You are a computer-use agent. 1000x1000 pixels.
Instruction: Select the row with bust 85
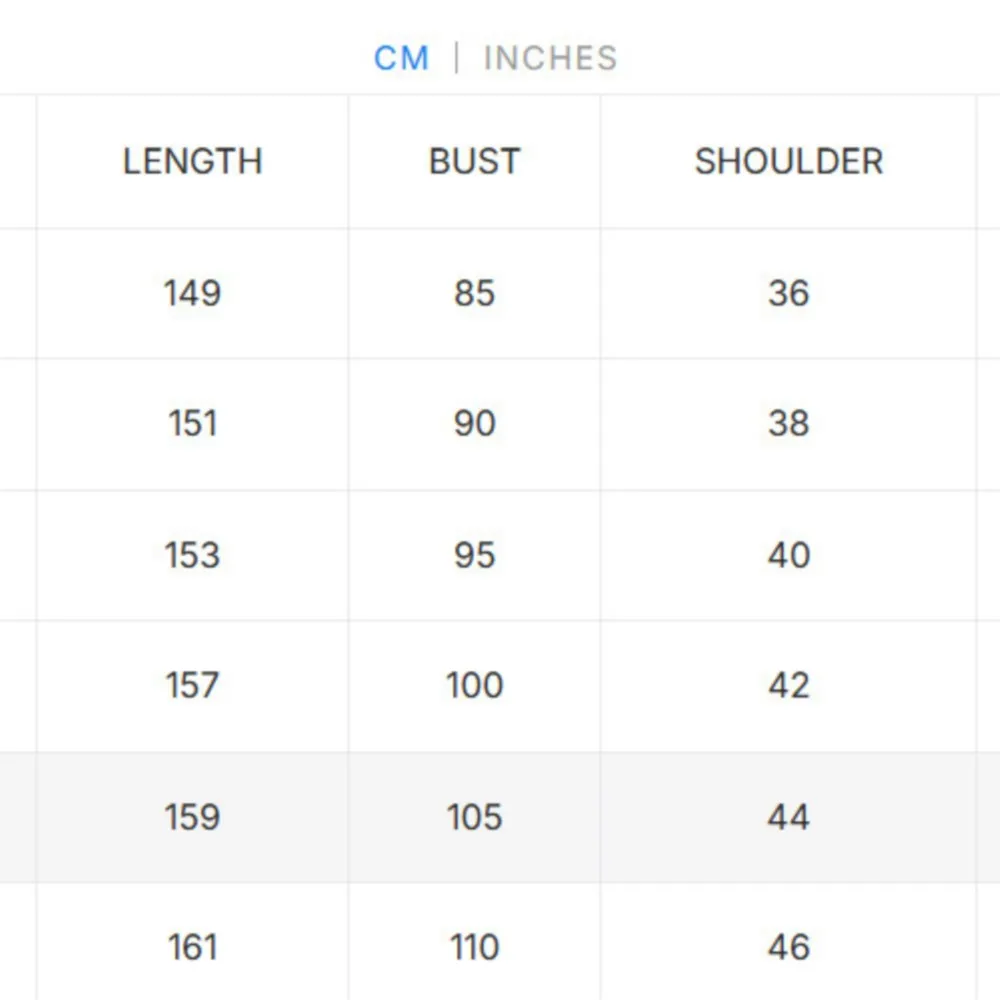click(x=473, y=293)
